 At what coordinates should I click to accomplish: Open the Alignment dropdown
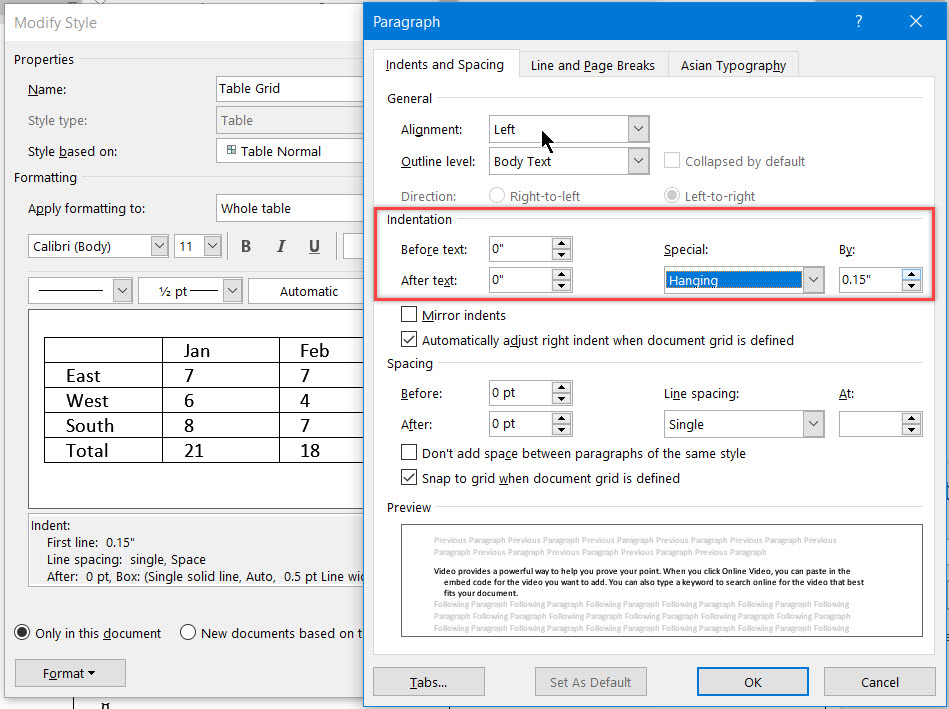click(638, 129)
